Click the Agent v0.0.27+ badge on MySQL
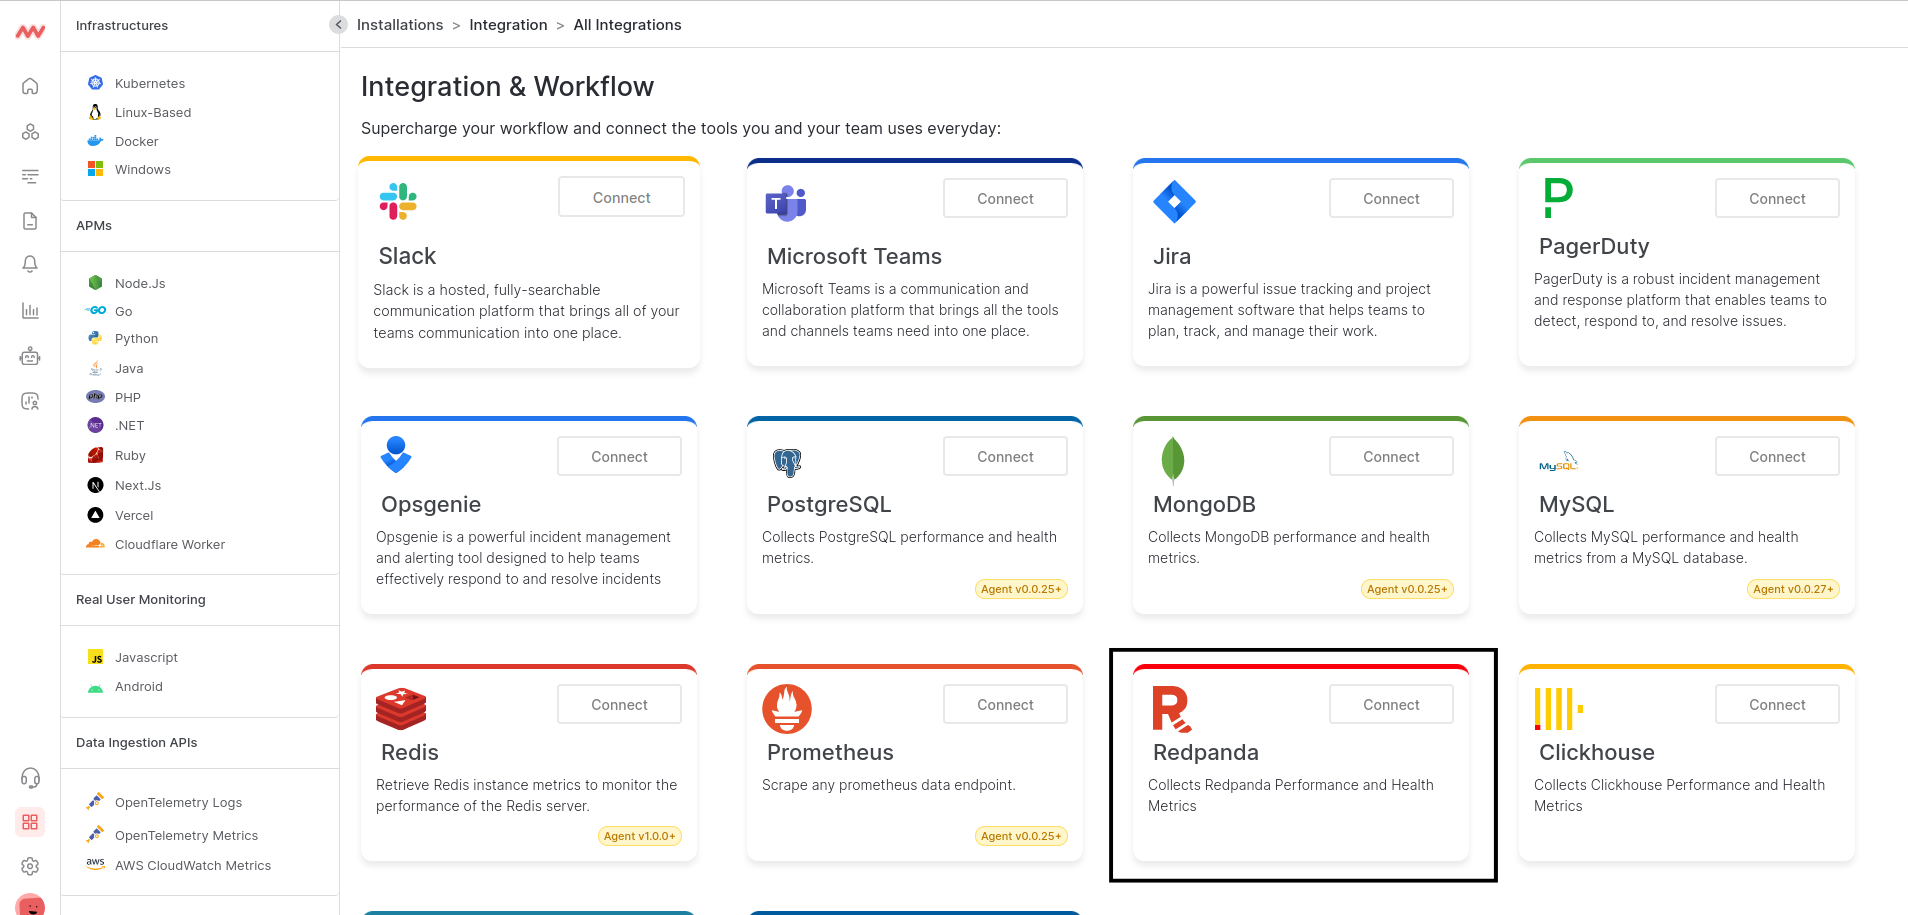 [x=1793, y=589]
